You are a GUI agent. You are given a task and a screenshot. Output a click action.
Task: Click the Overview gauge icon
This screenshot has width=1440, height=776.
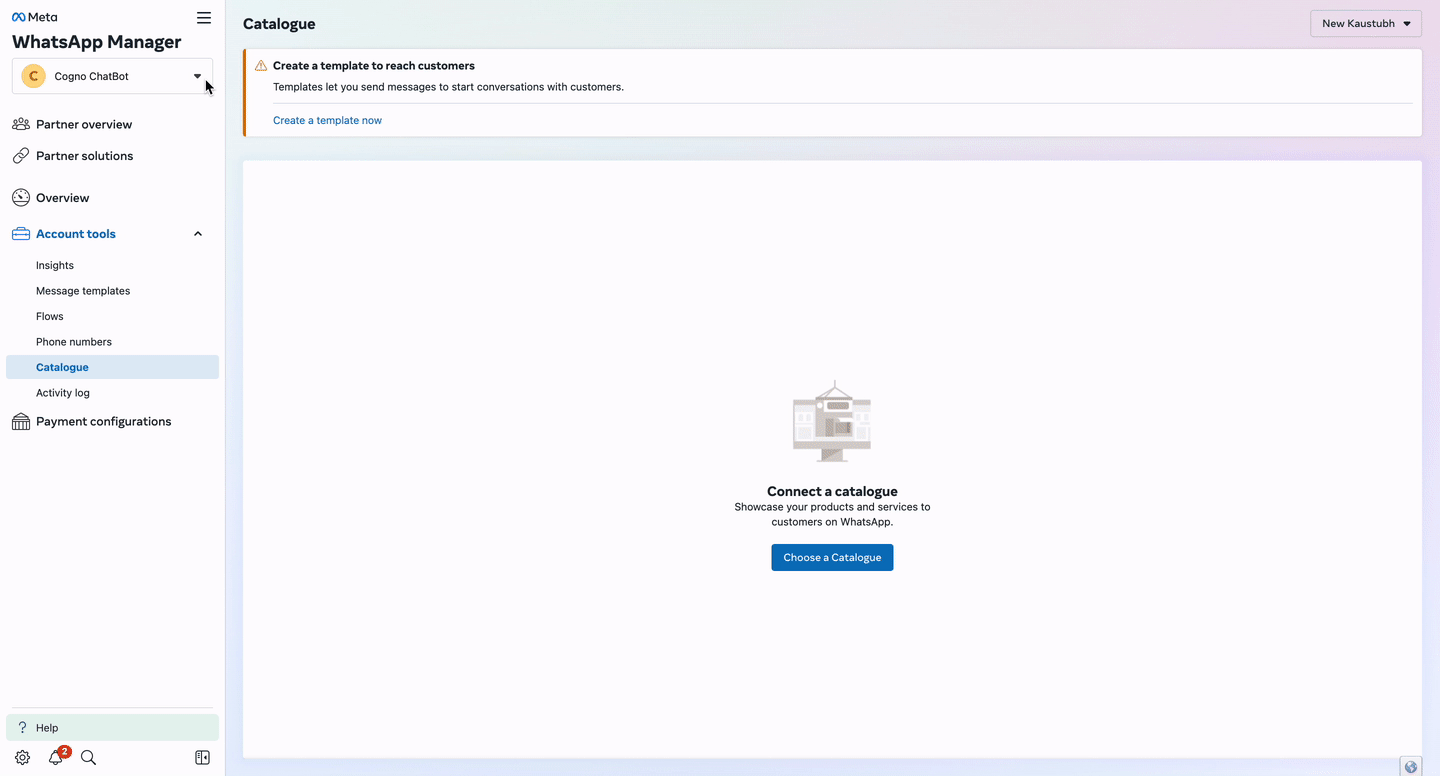pos(20,198)
